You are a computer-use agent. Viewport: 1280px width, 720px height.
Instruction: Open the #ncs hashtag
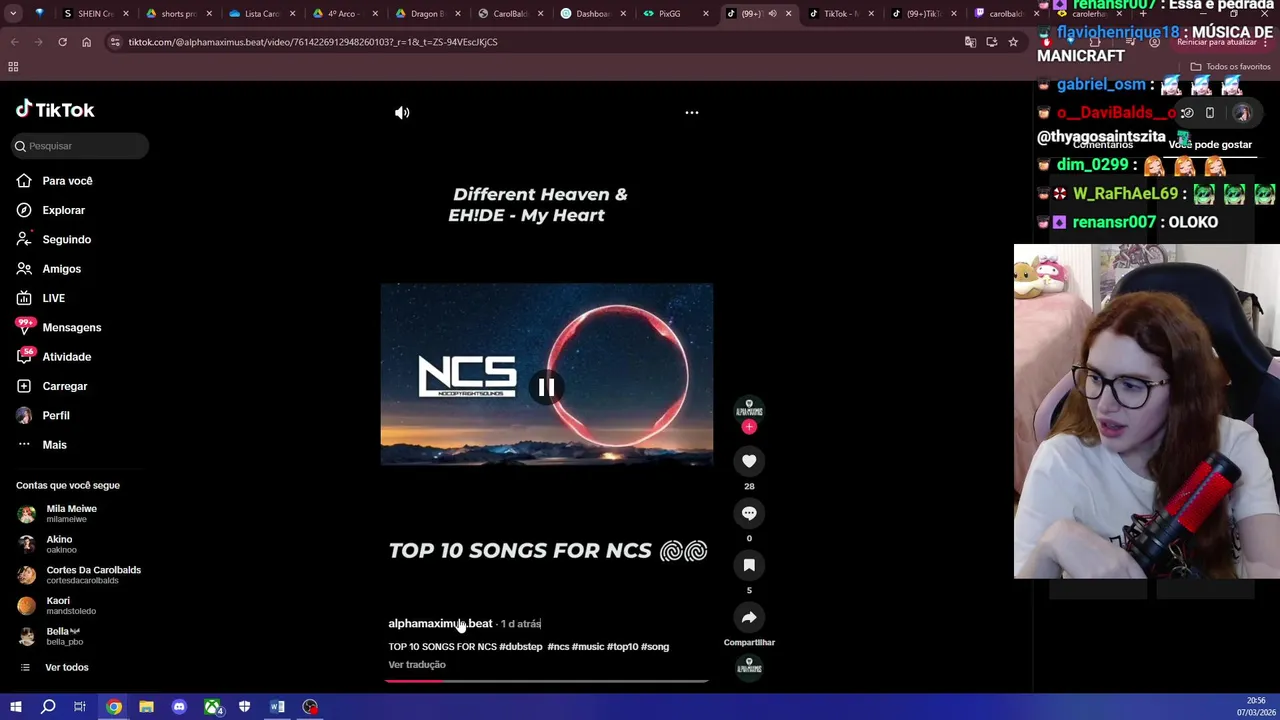coord(558,647)
